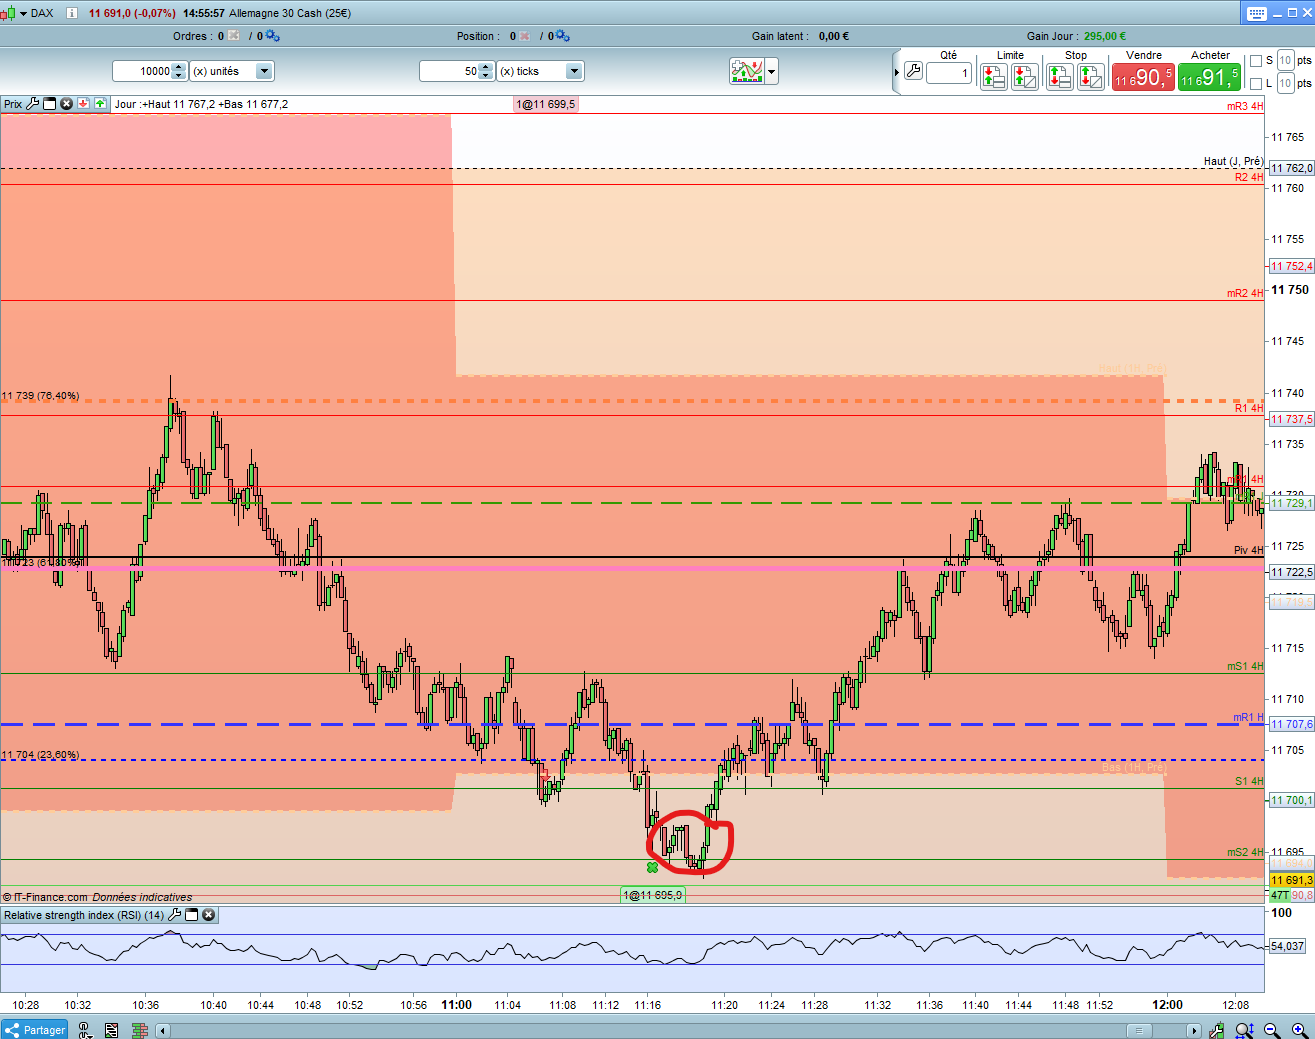Enable the S stop checkbox
Screen dimensions: 1315x1039
pos(1256,61)
